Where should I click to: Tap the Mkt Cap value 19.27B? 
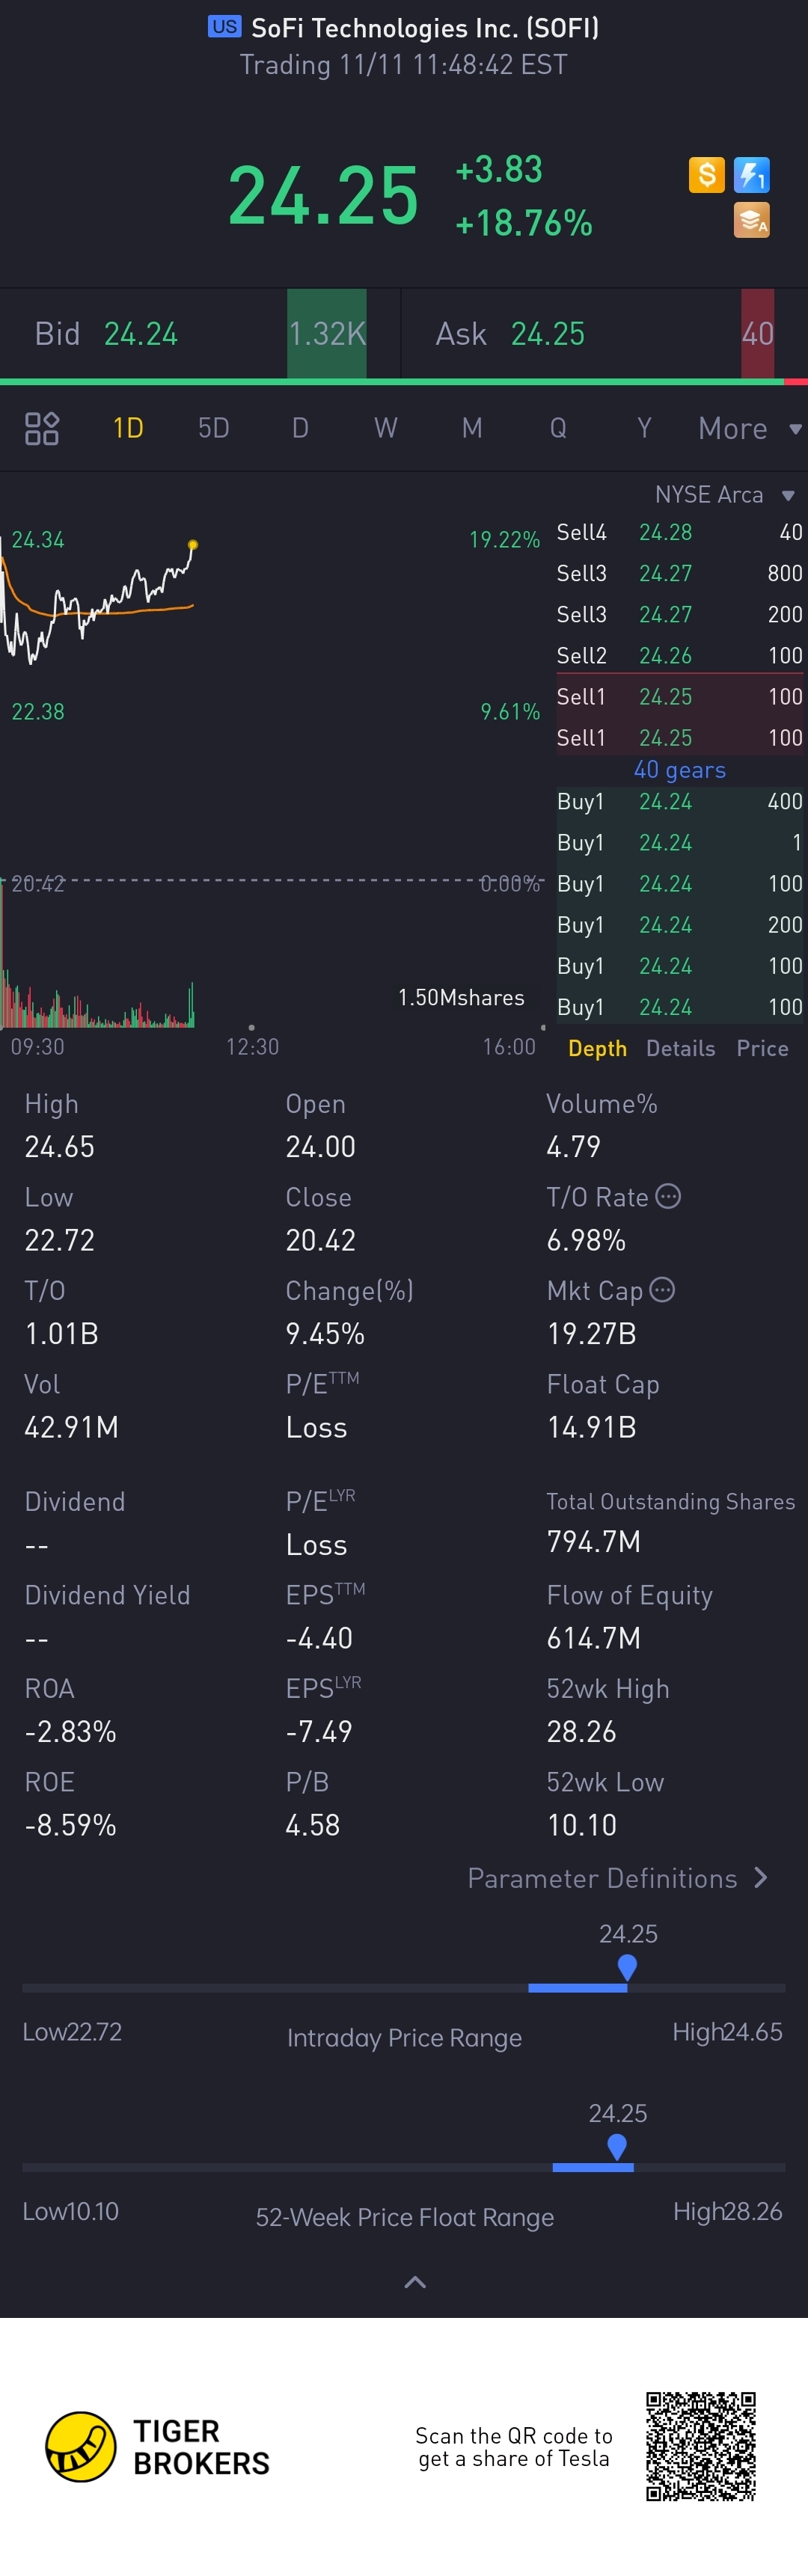tap(591, 1334)
